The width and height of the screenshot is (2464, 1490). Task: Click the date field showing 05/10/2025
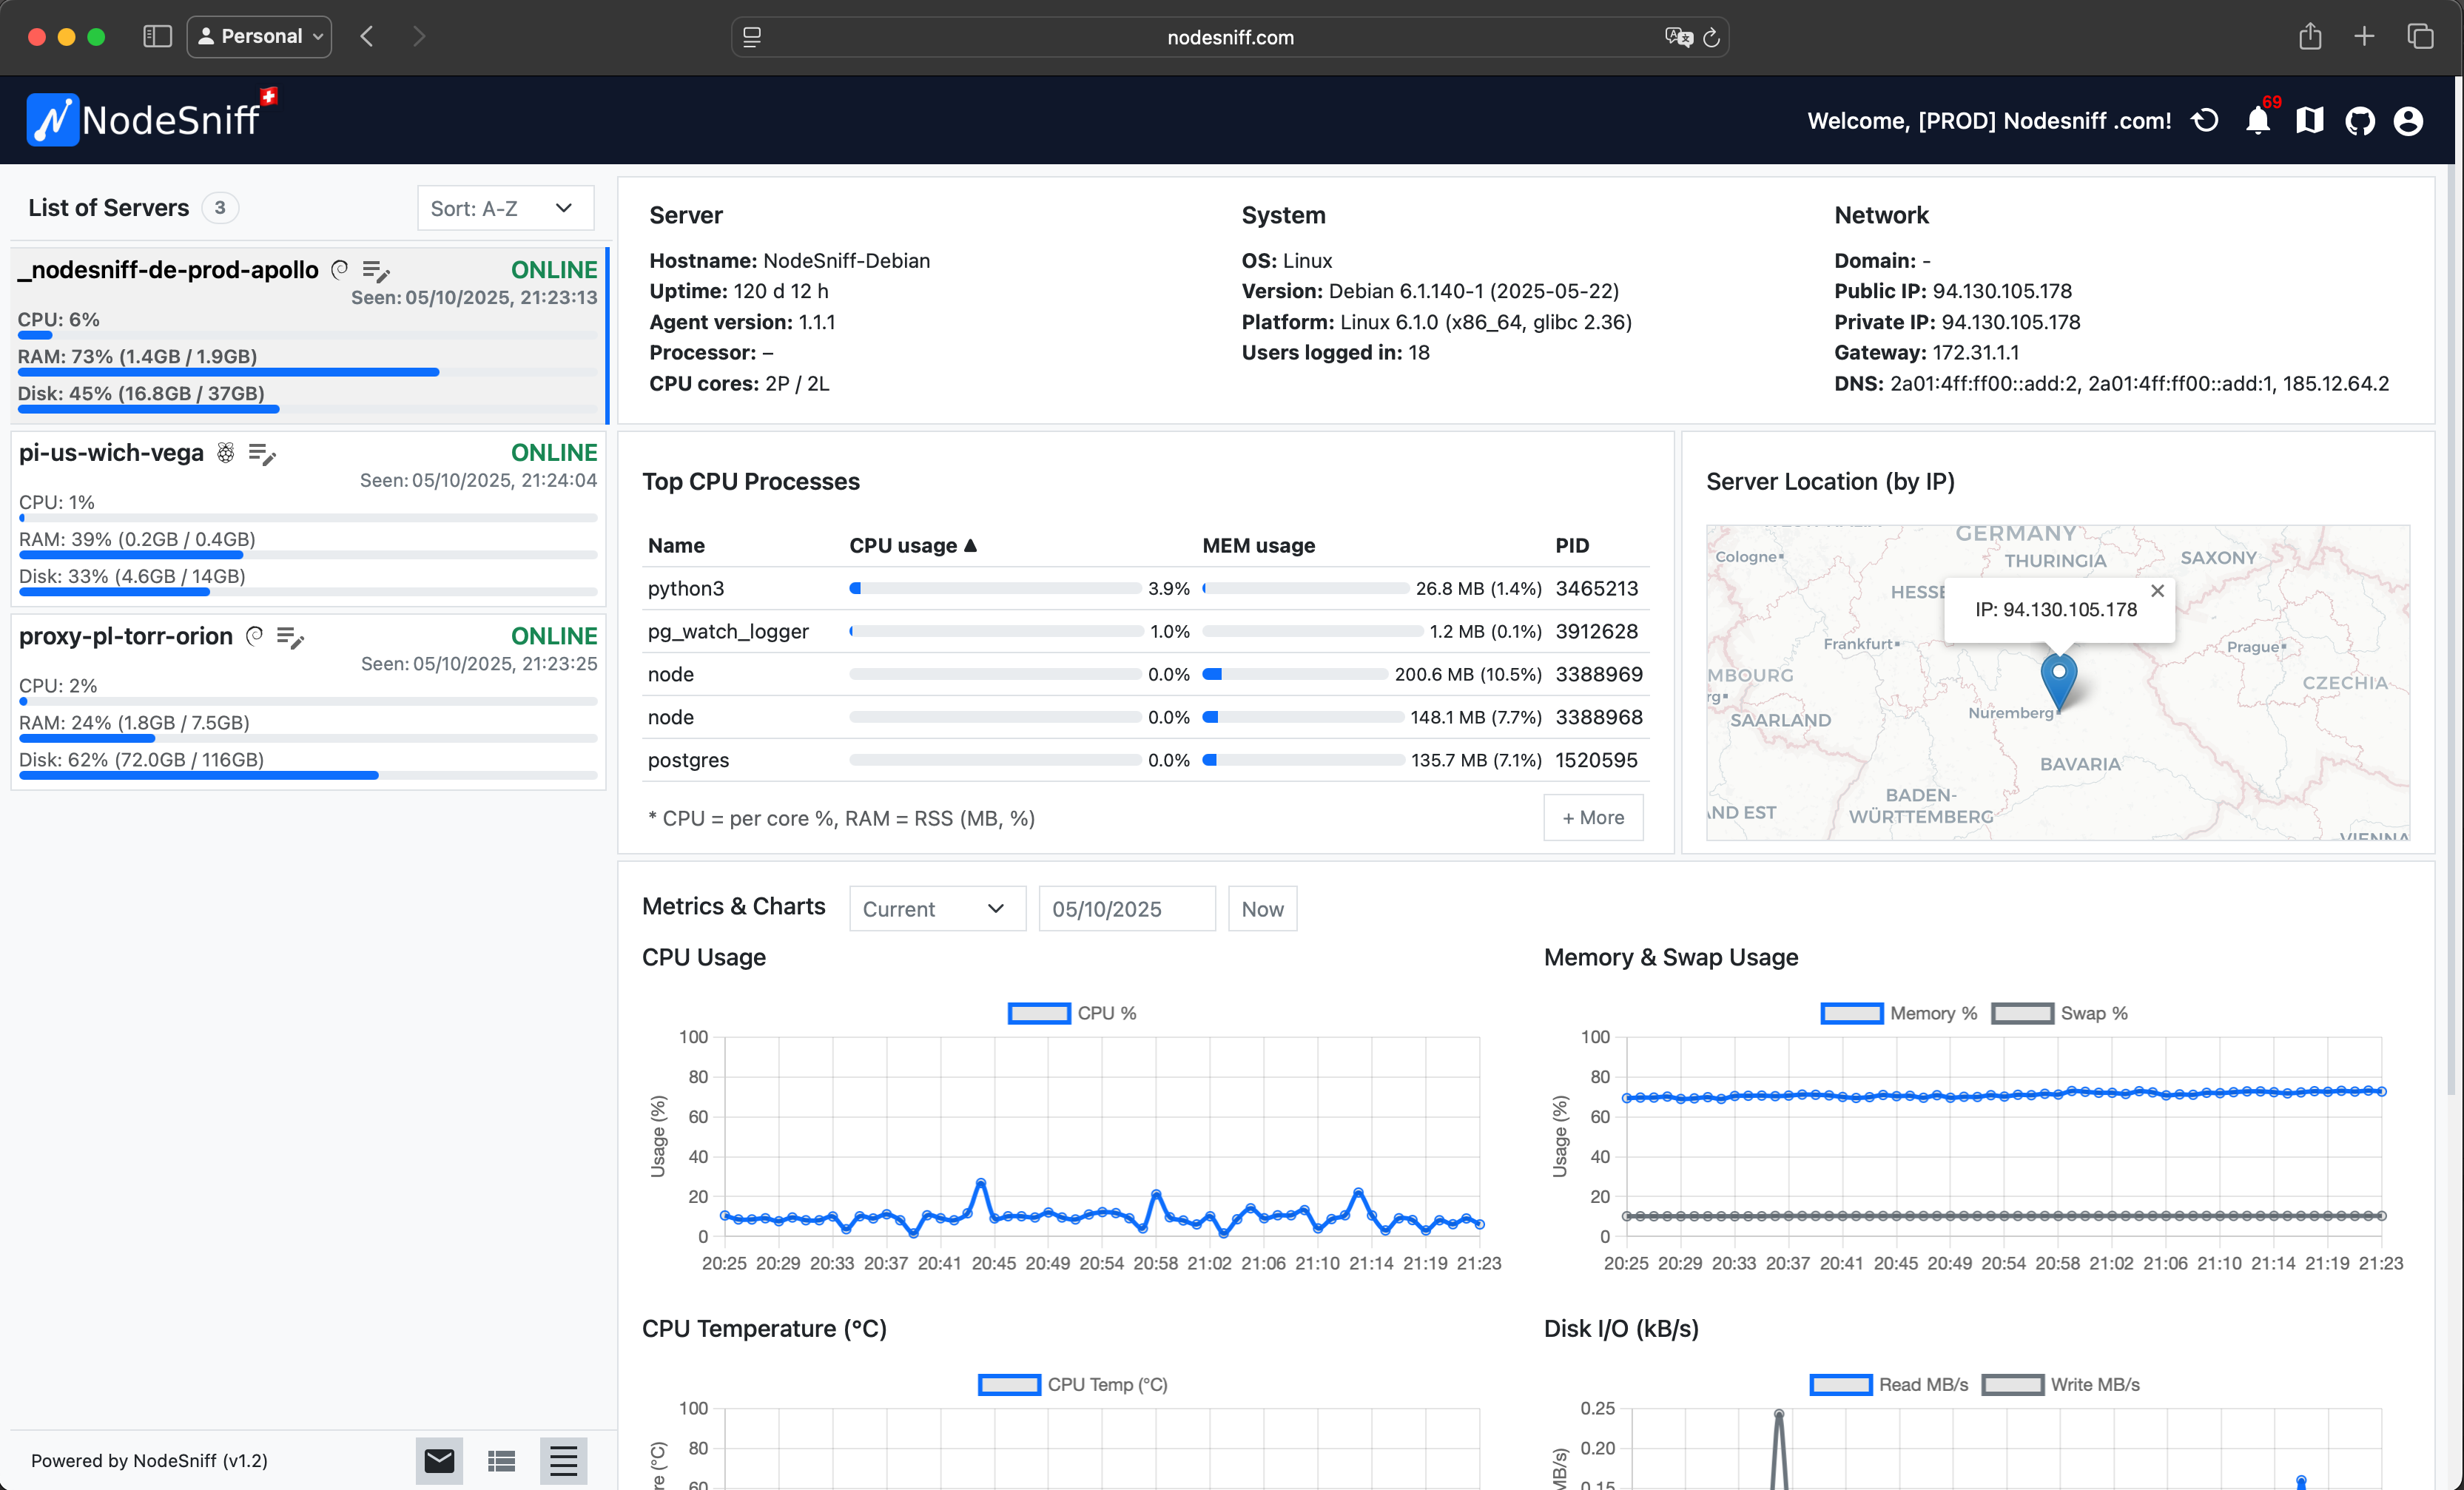point(1126,908)
